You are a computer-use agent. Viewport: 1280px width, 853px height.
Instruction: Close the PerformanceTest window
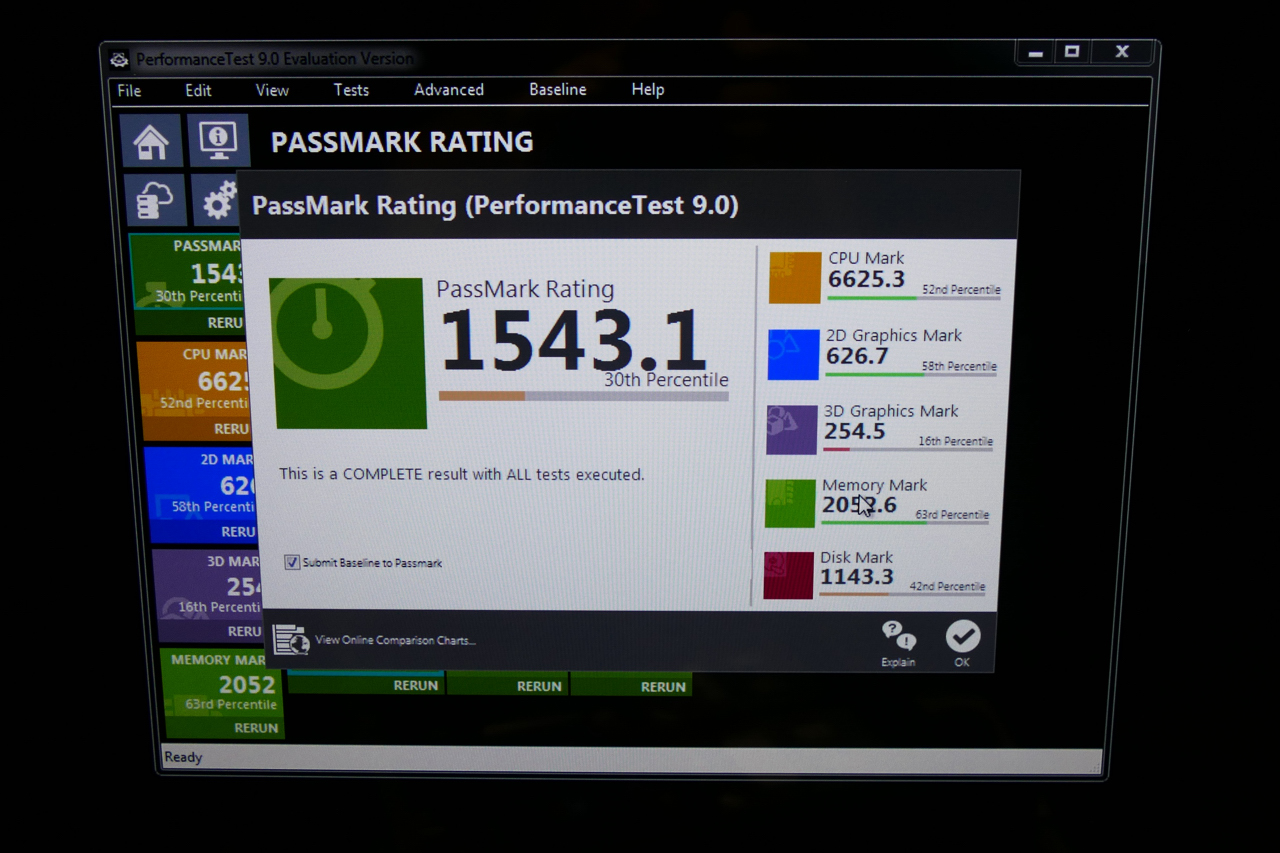click(1122, 52)
